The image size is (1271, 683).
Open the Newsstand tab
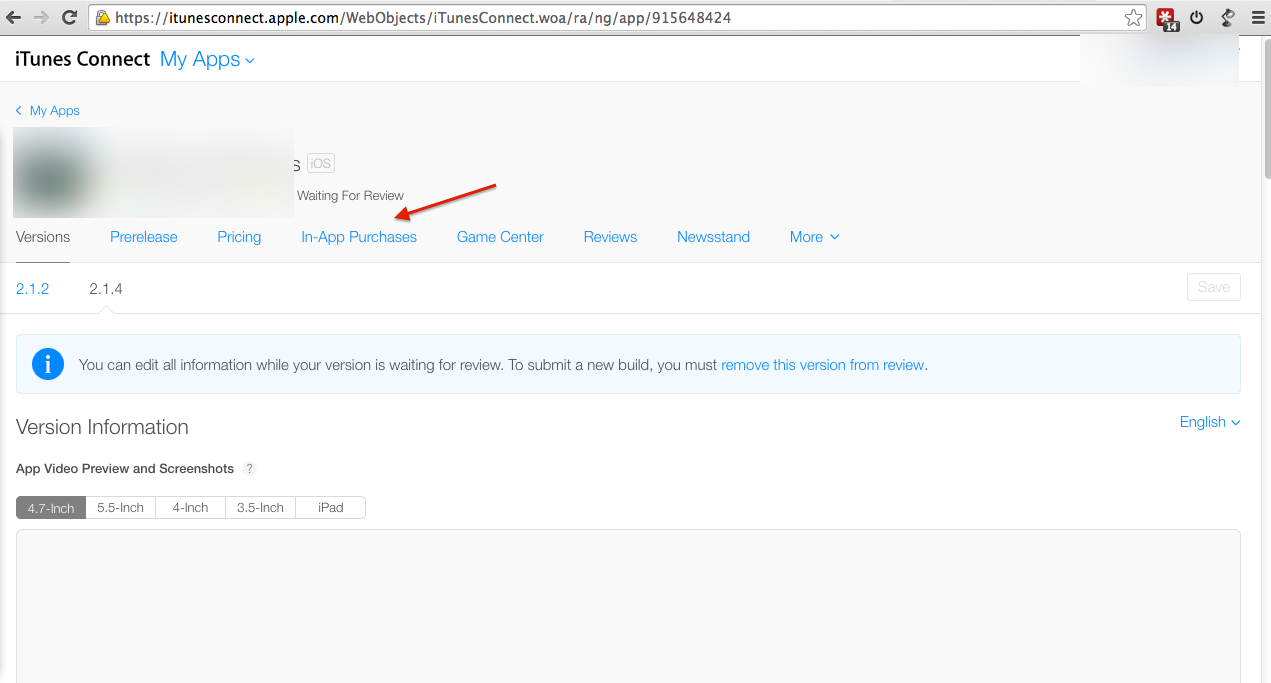pos(713,237)
